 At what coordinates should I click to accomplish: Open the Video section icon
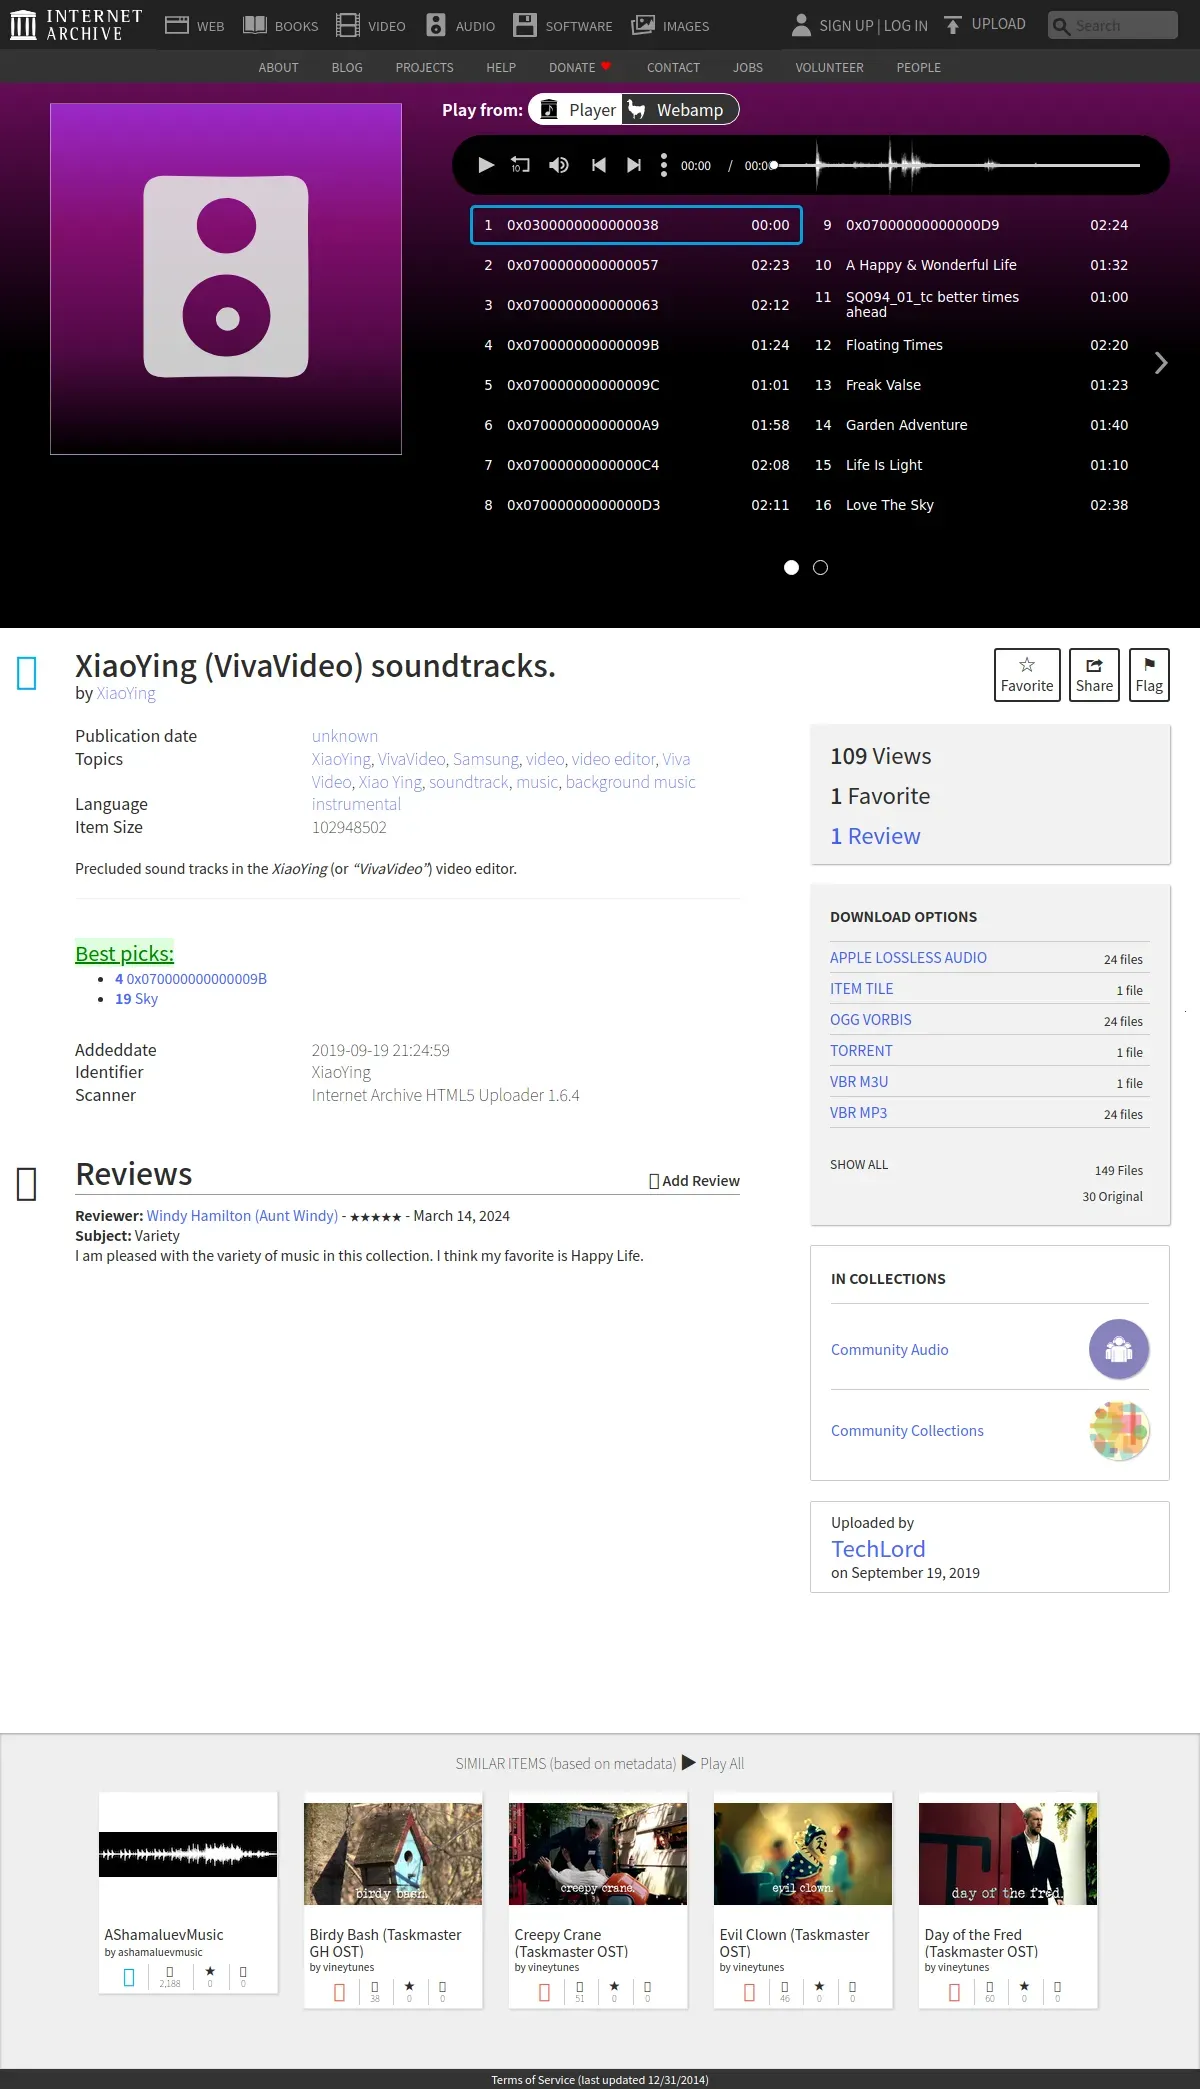point(347,25)
